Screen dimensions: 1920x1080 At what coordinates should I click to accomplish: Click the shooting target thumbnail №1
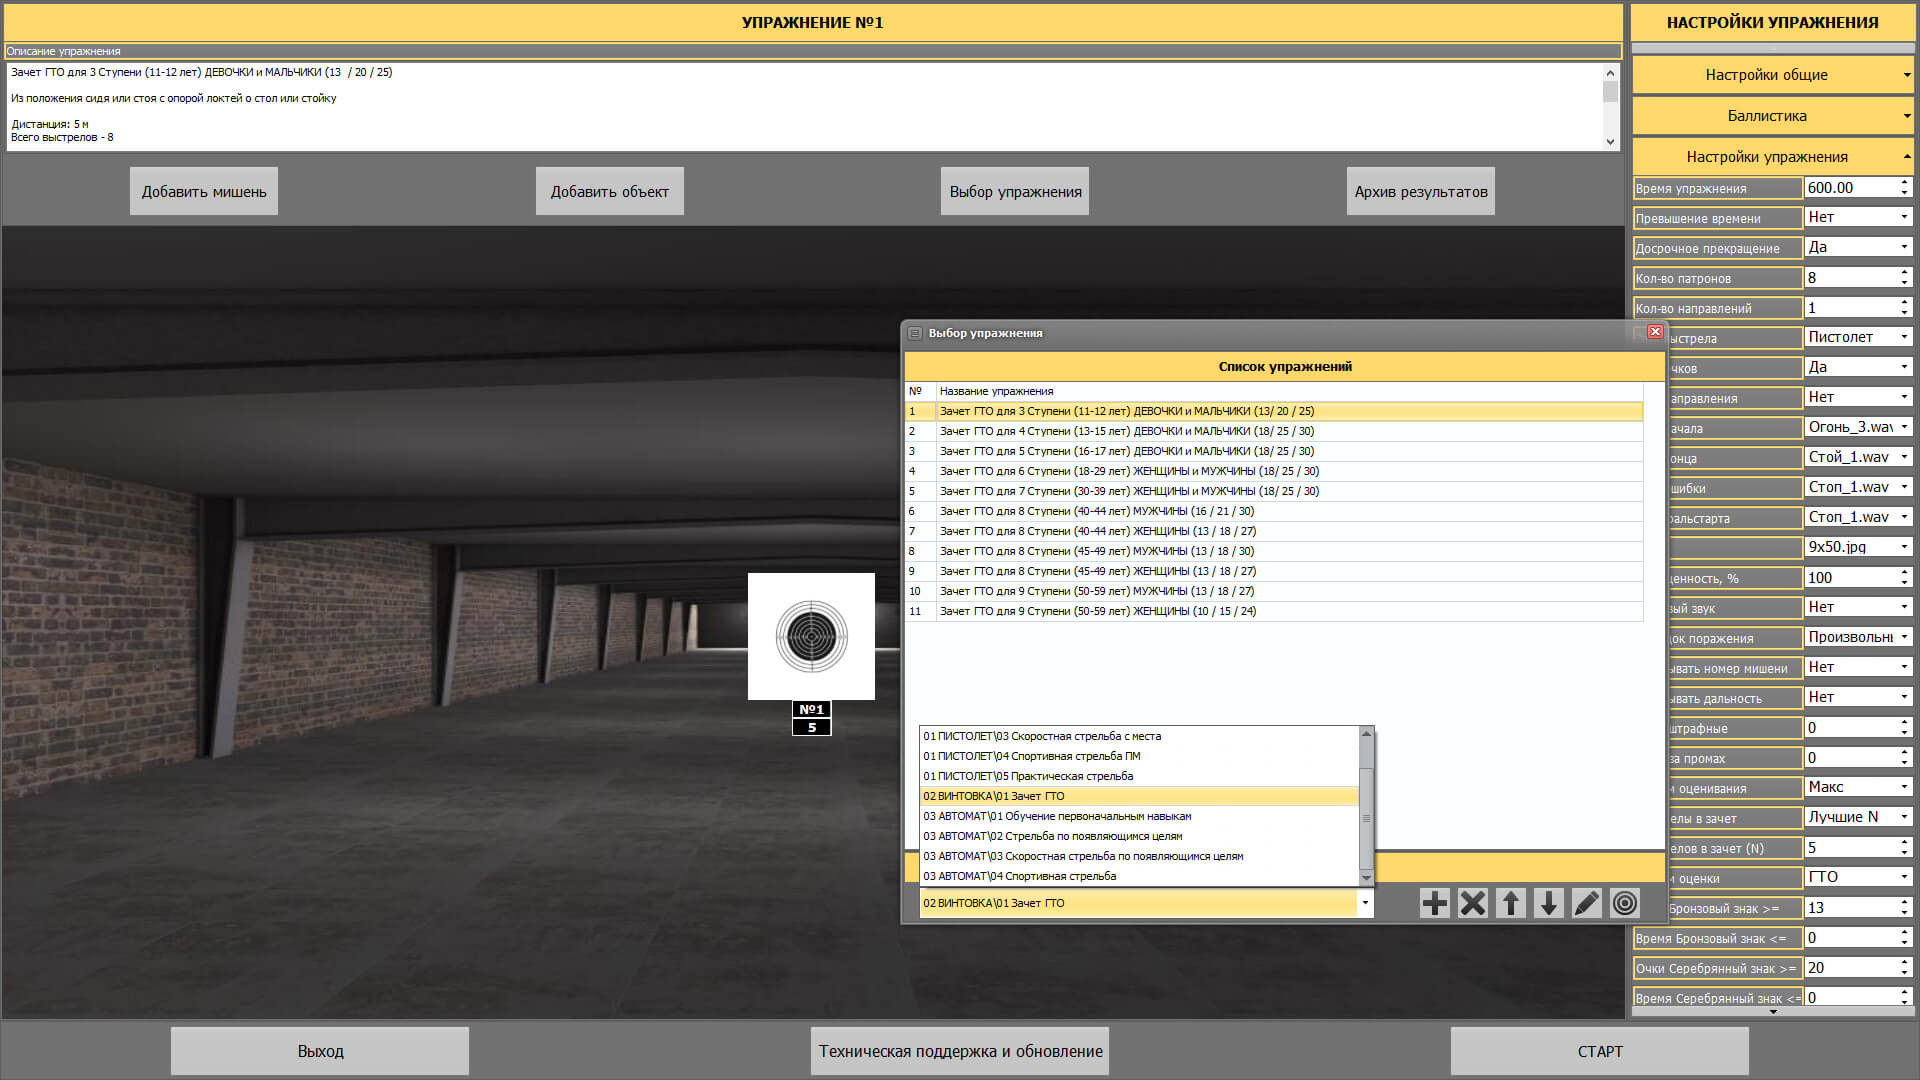click(811, 636)
